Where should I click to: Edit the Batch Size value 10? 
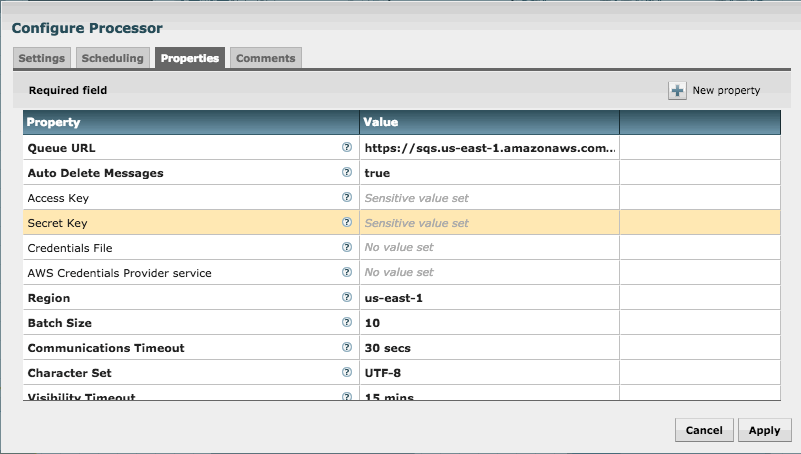tap(489, 323)
